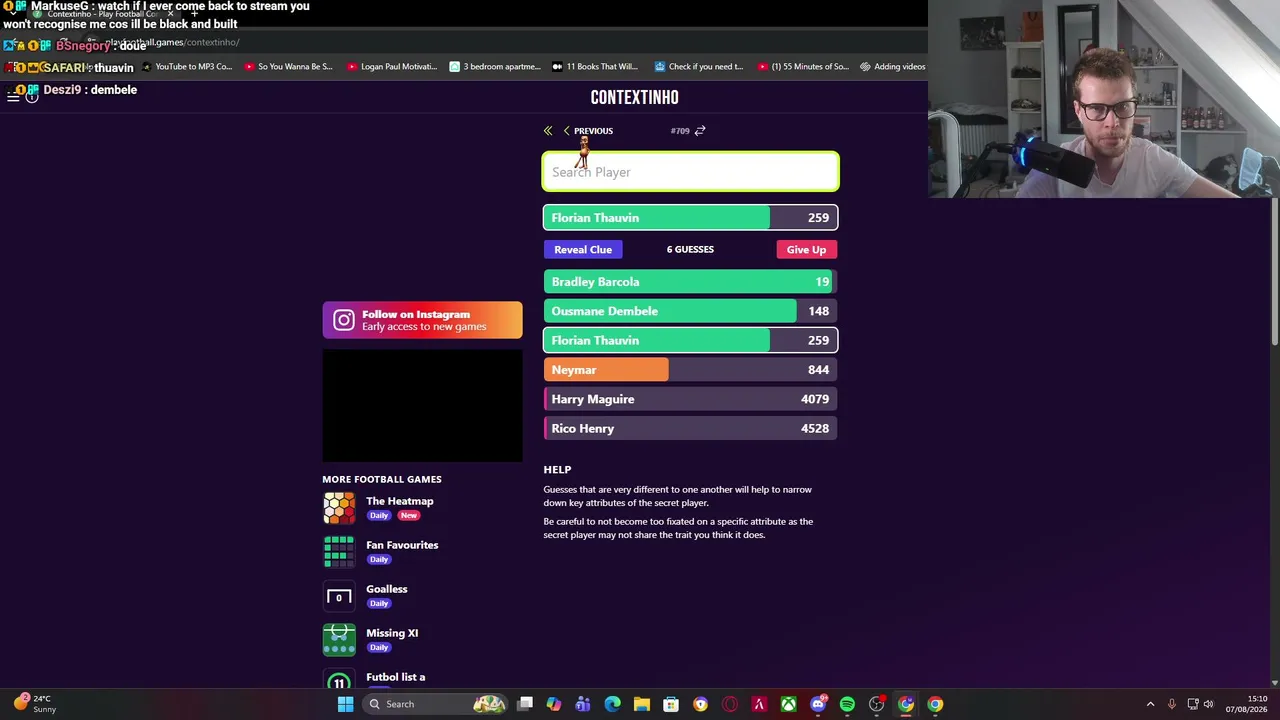Click the browser address bar URL

tap(172, 43)
